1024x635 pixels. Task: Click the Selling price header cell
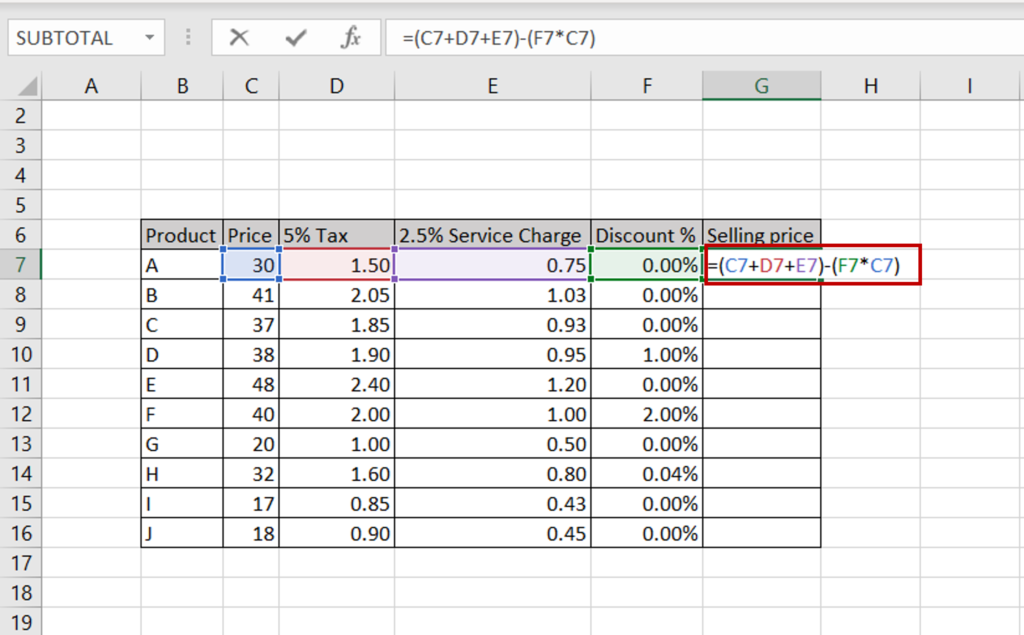[x=761, y=235]
